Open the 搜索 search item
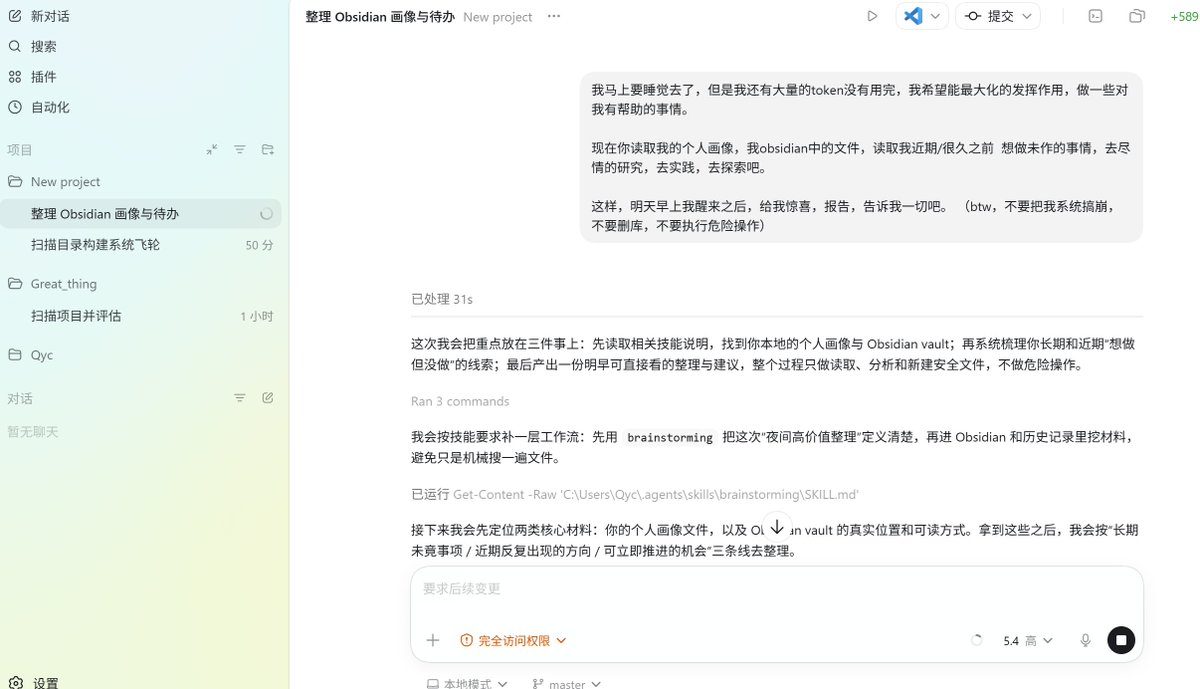The width and height of the screenshot is (1200, 689). [32, 46]
